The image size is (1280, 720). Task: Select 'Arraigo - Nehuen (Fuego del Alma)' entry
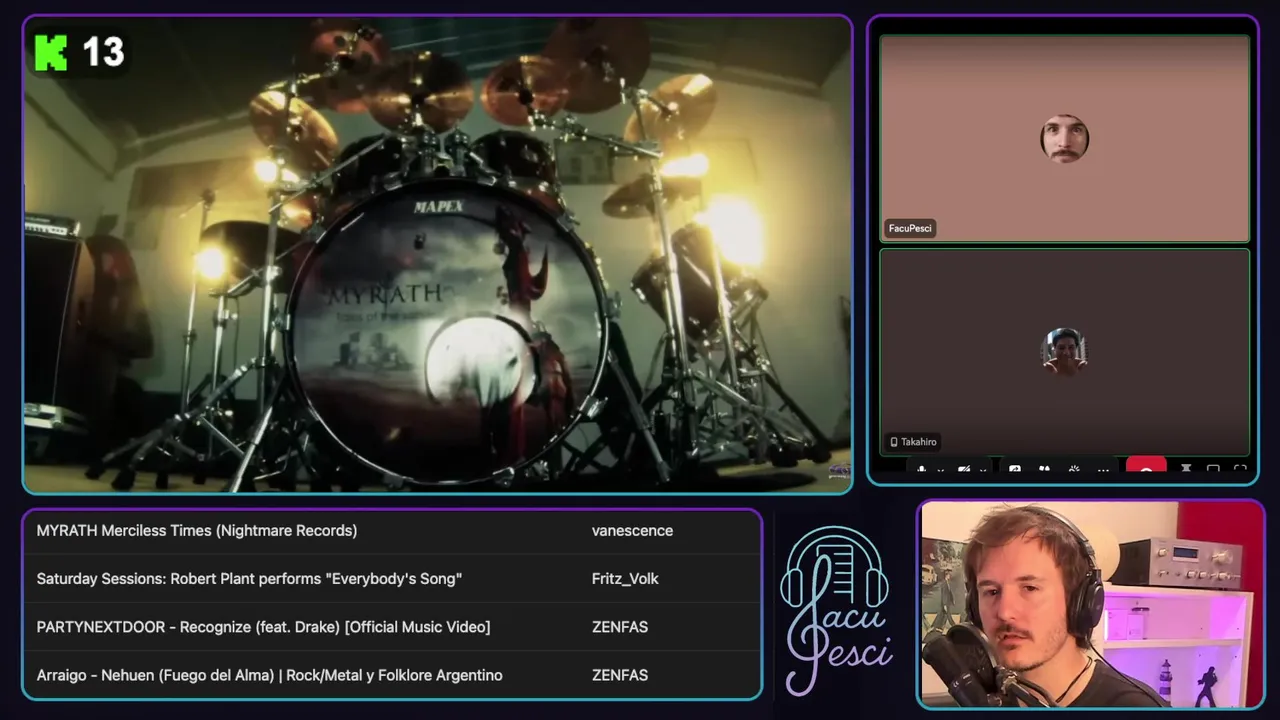[x=392, y=675]
